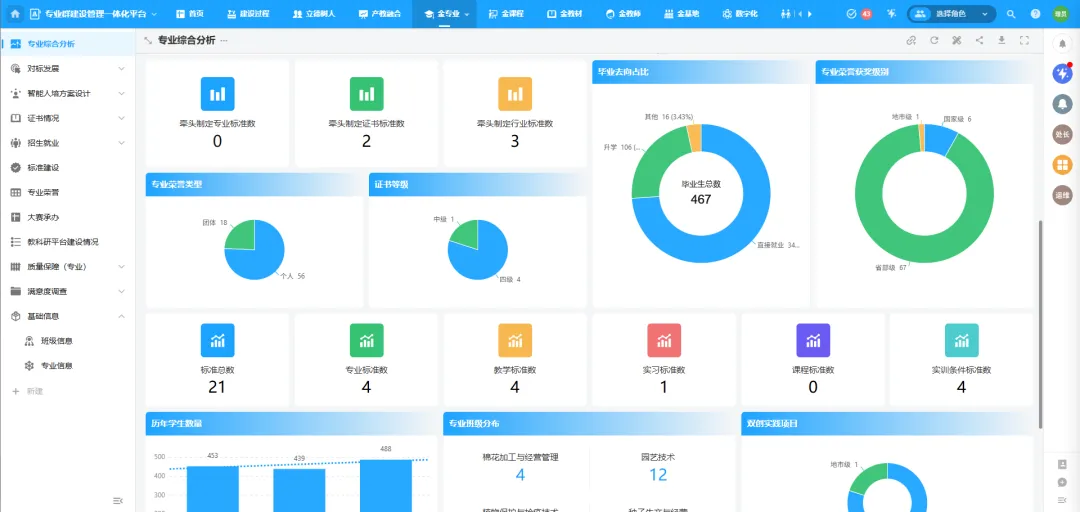Click the 班级信息 sidebar link
This screenshot has width=1080, height=512.
click(56, 341)
